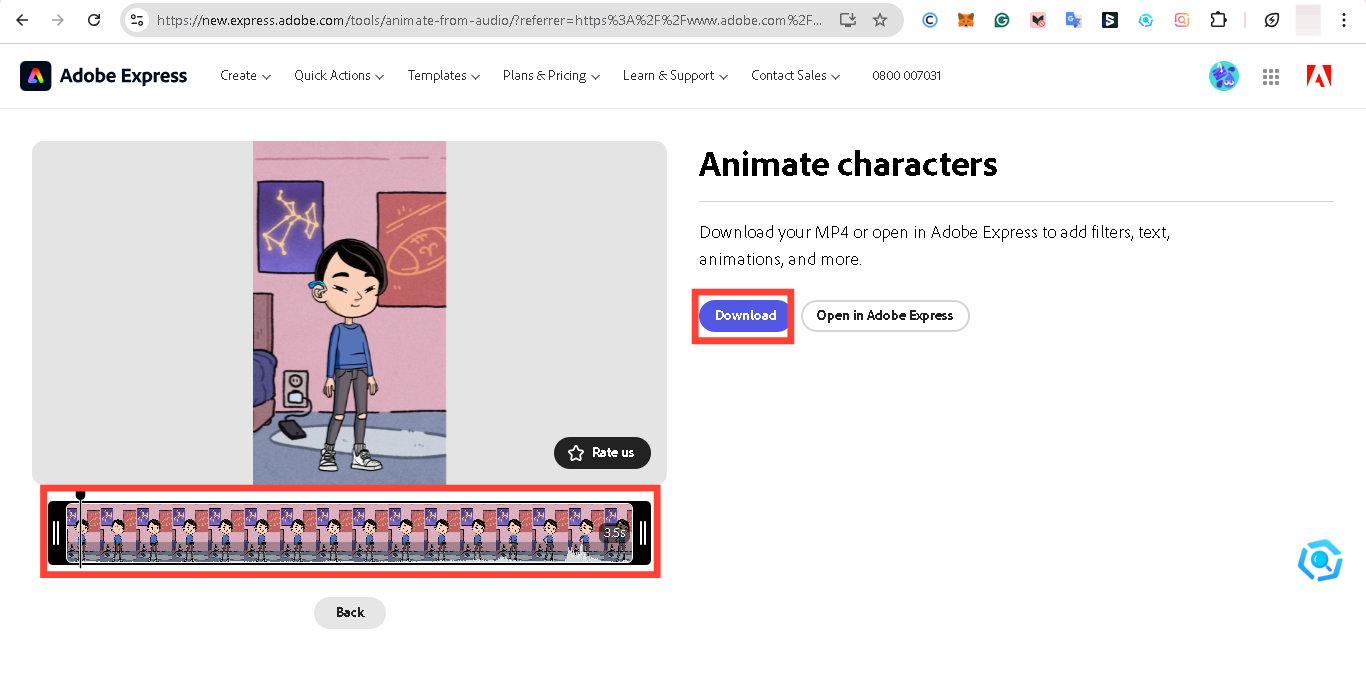
Task: Expand the Create dropdown menu
Action: click(x=245, y=76)
